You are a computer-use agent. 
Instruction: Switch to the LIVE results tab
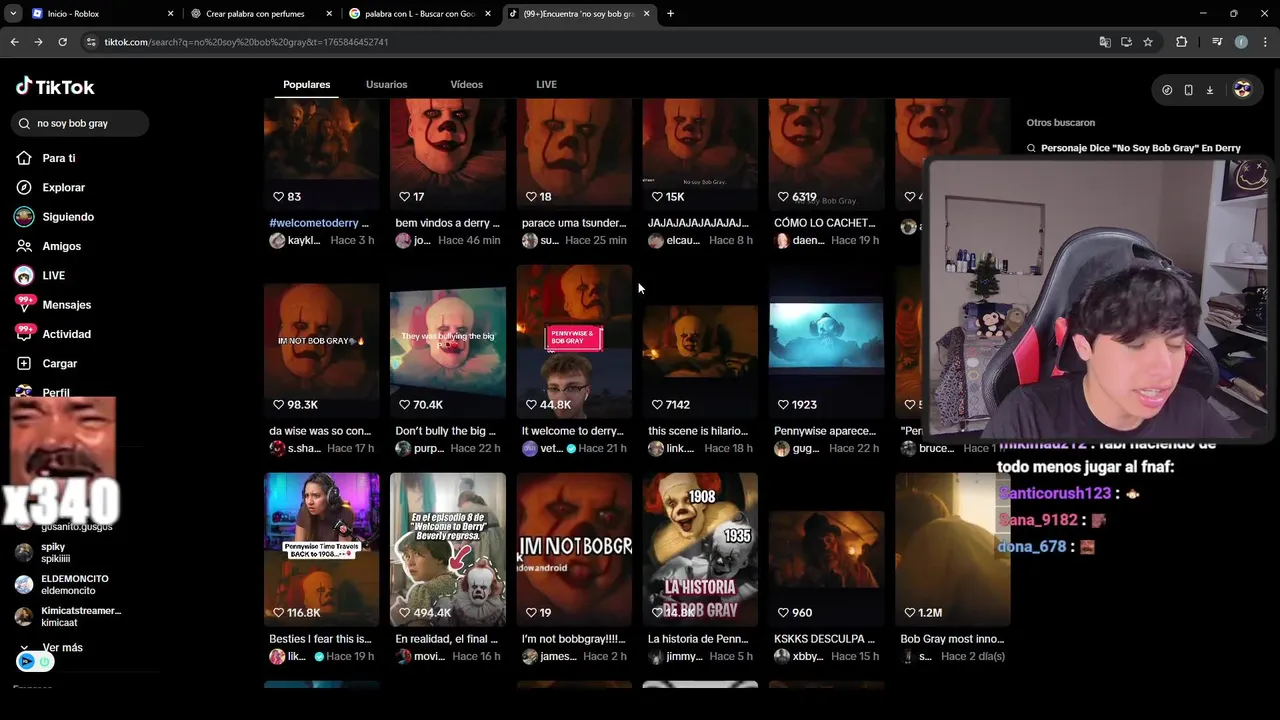pos(546,84)
